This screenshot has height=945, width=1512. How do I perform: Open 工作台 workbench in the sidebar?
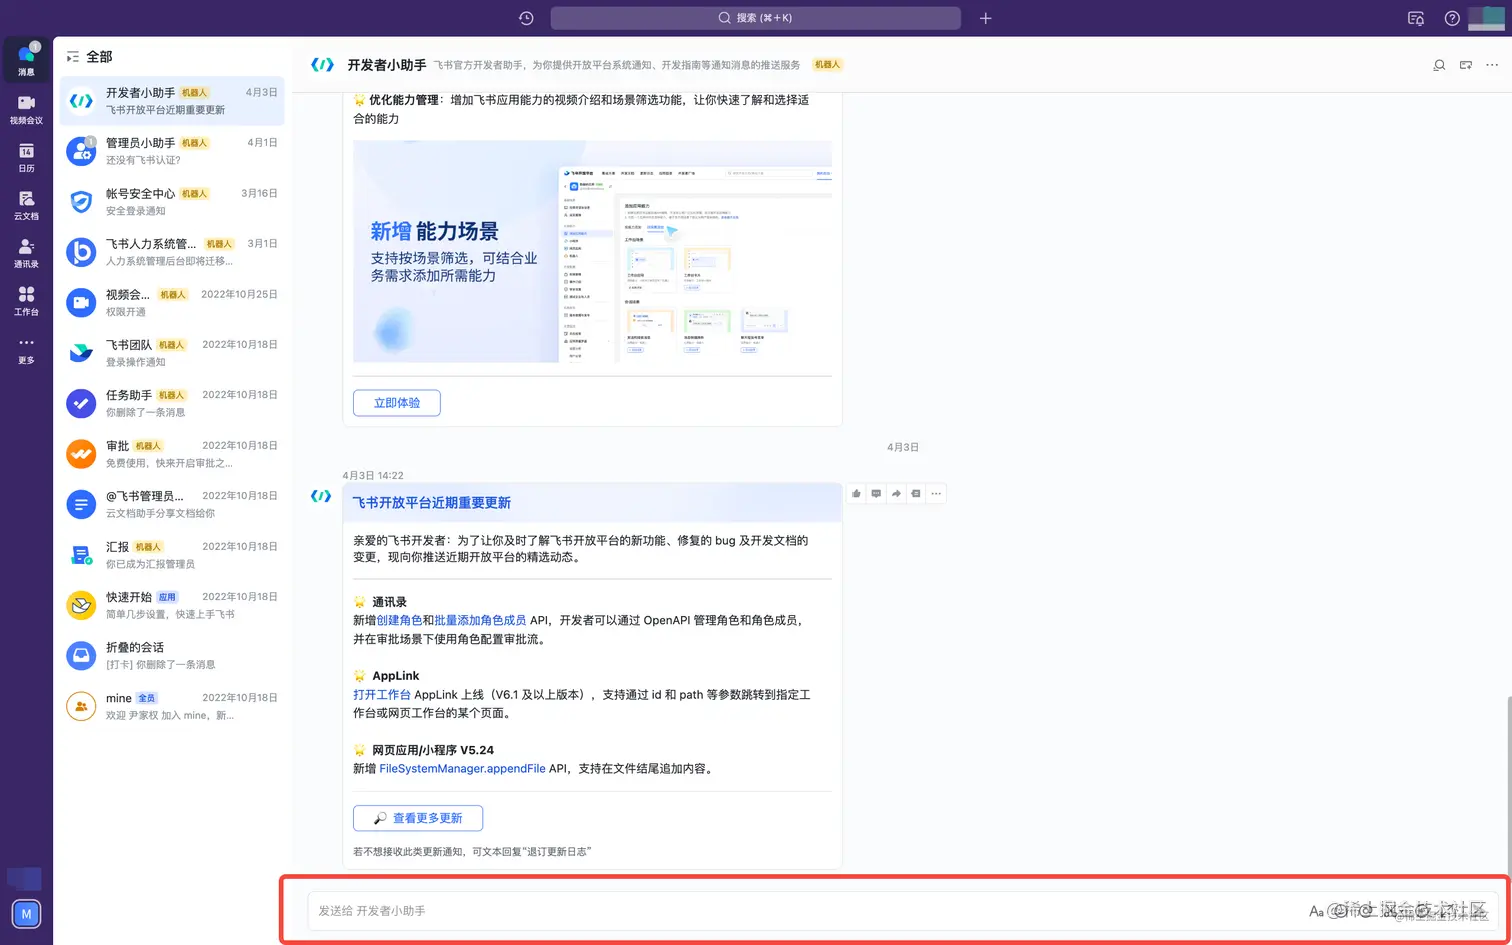(x=26, y=301)
